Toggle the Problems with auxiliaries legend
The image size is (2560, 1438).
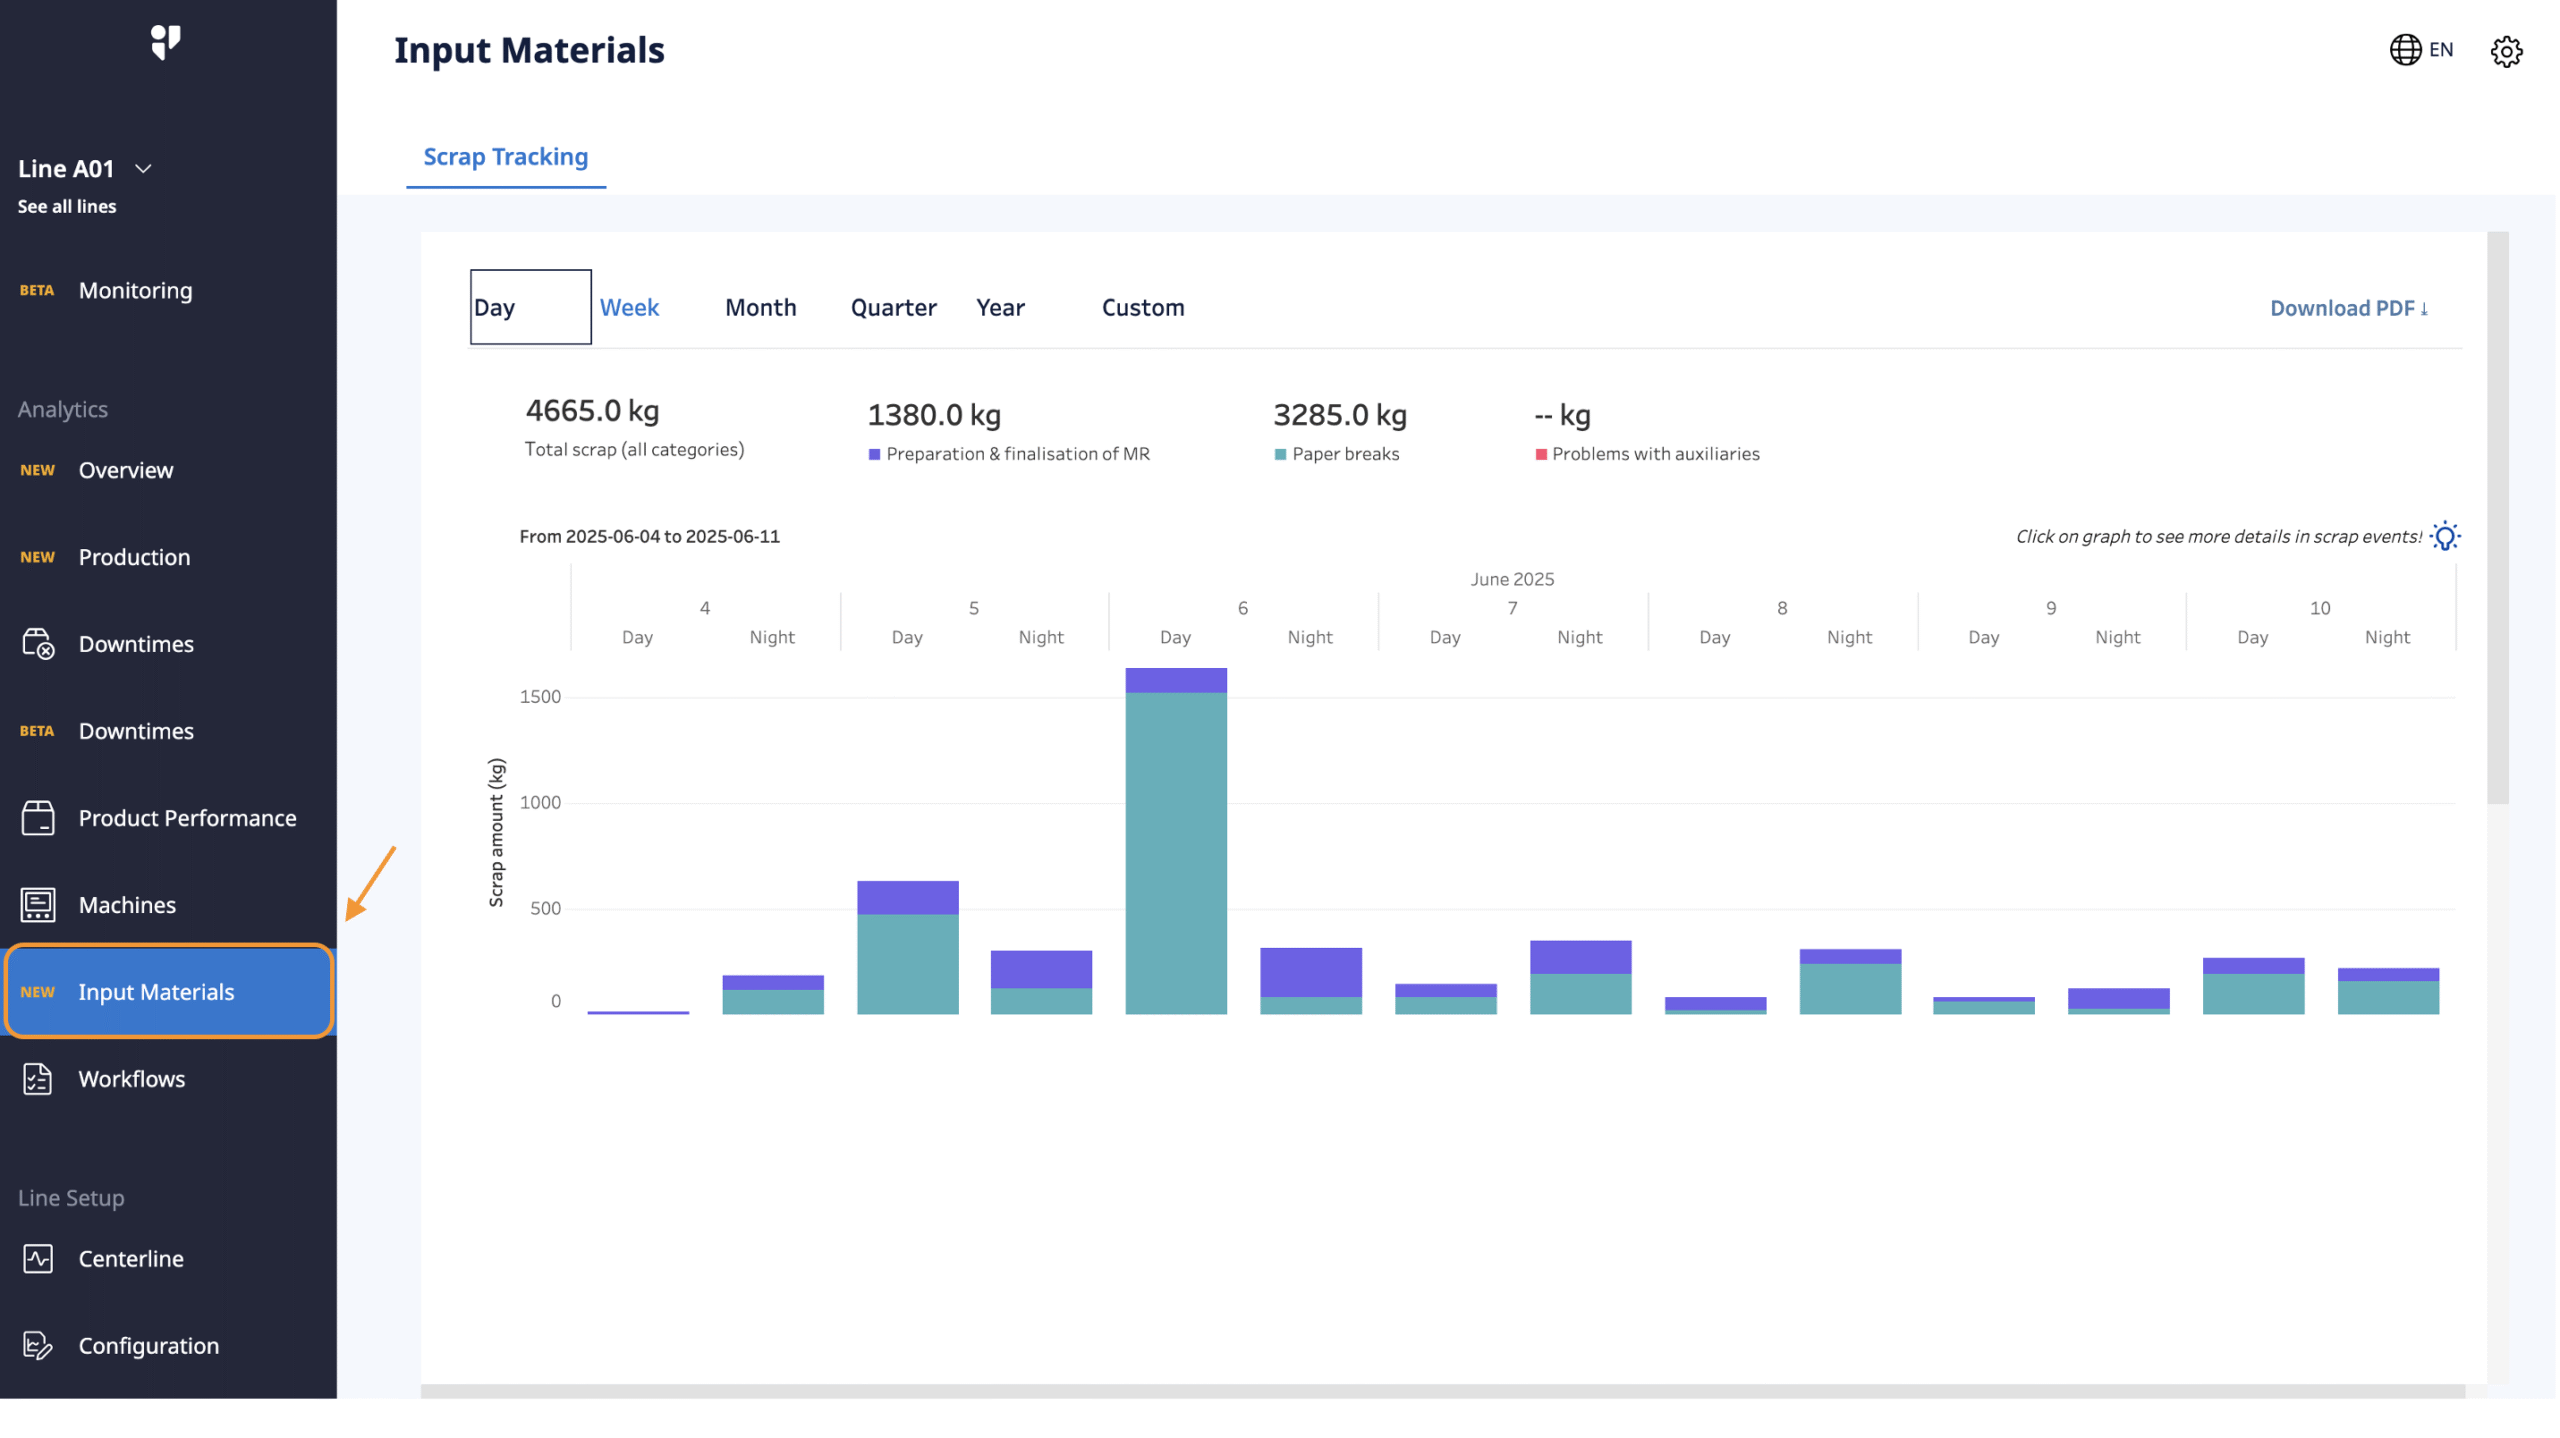pyautogui.click(x=1648, y=453)
